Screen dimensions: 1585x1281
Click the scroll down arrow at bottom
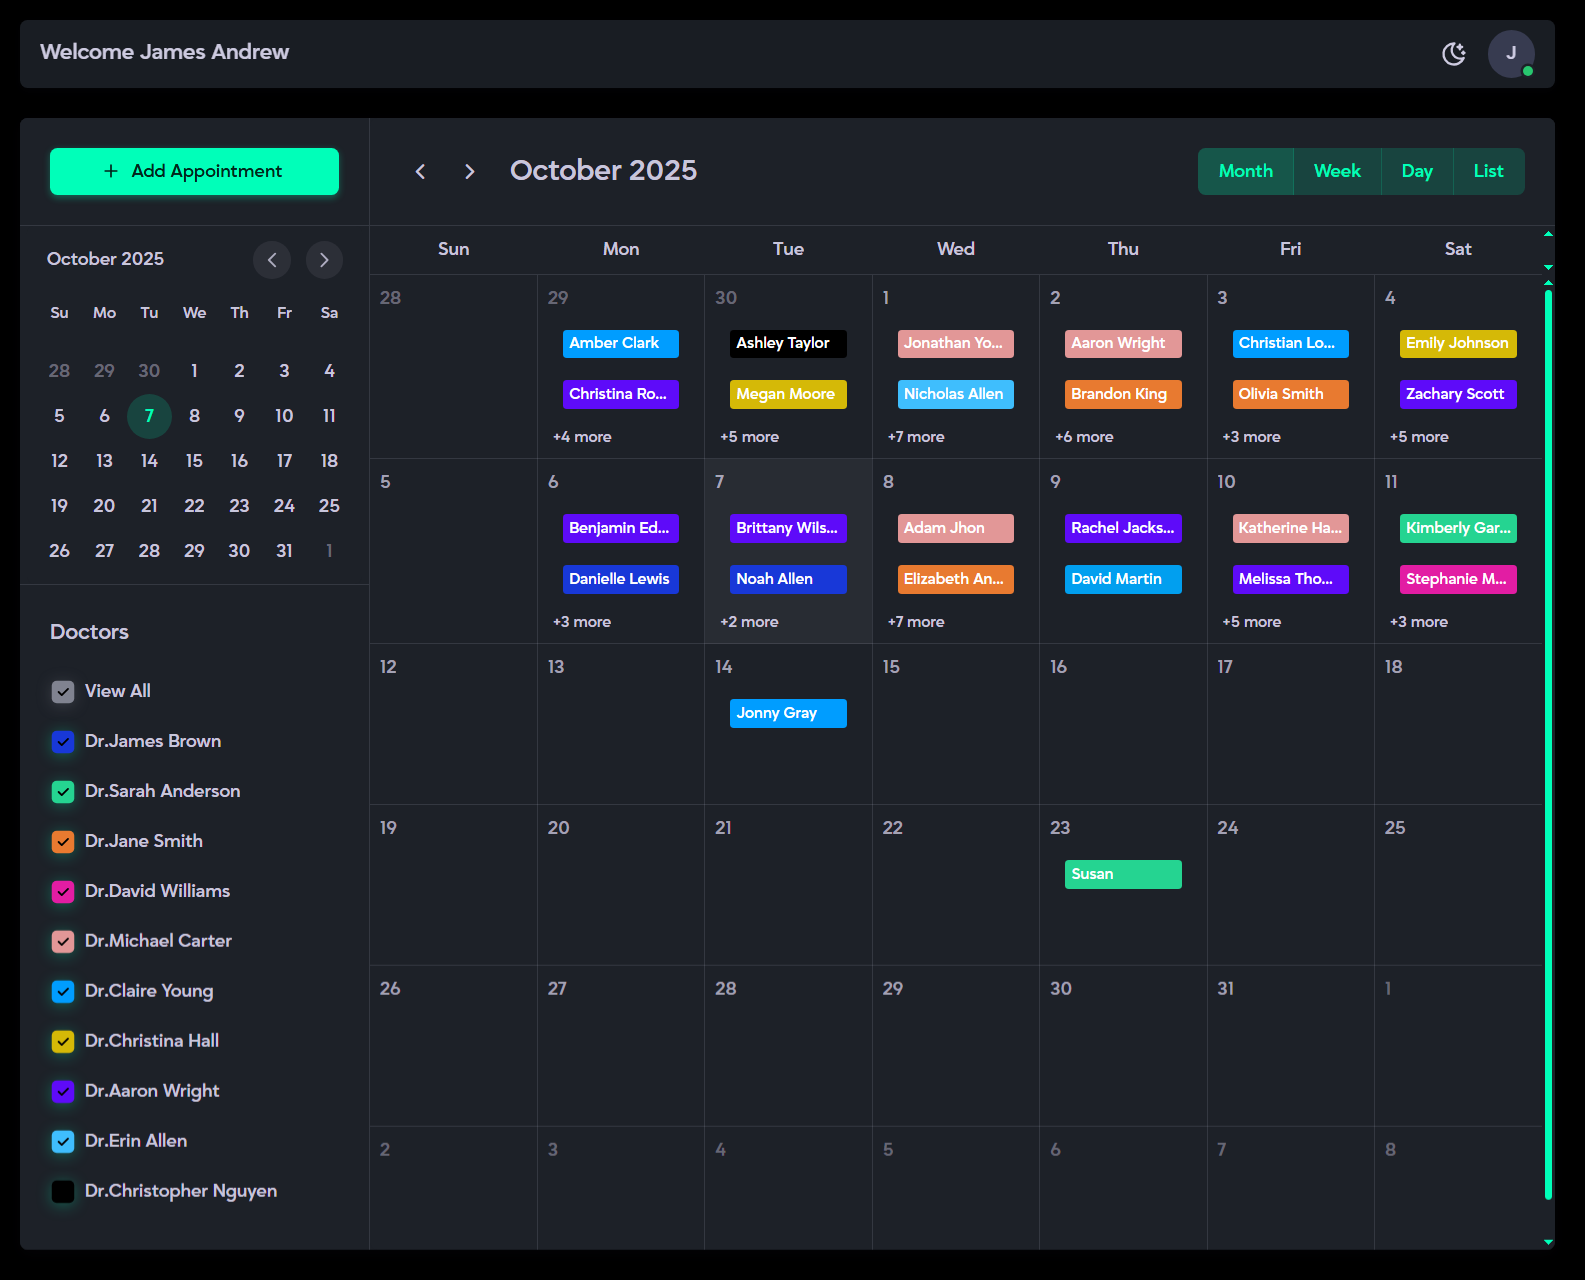(1548, 1242)
